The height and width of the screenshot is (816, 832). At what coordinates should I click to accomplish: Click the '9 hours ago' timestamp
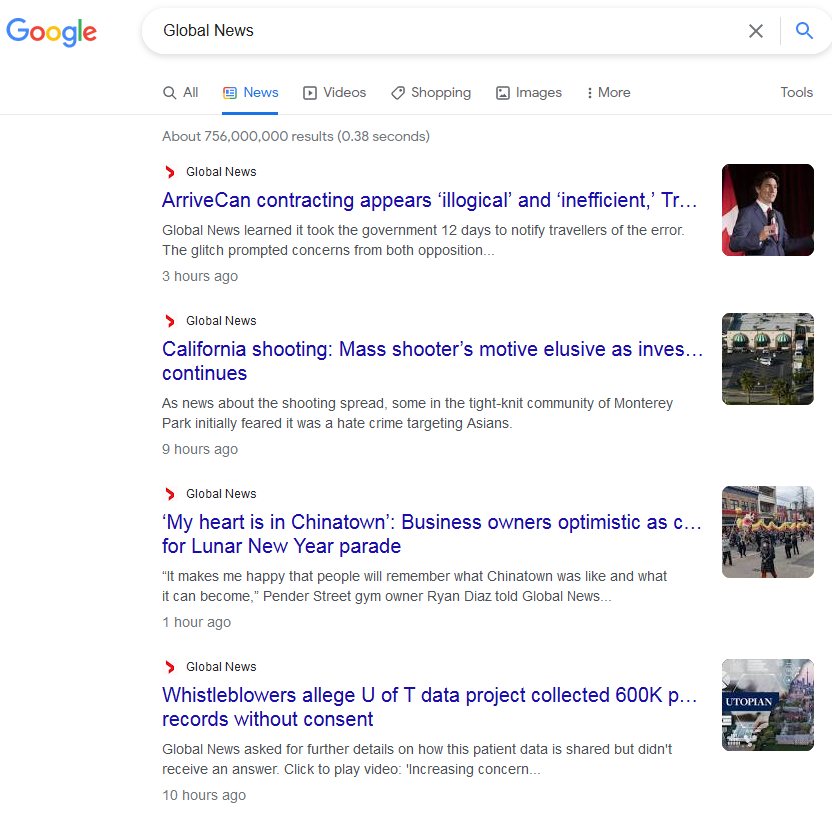[x=200, y=449]
